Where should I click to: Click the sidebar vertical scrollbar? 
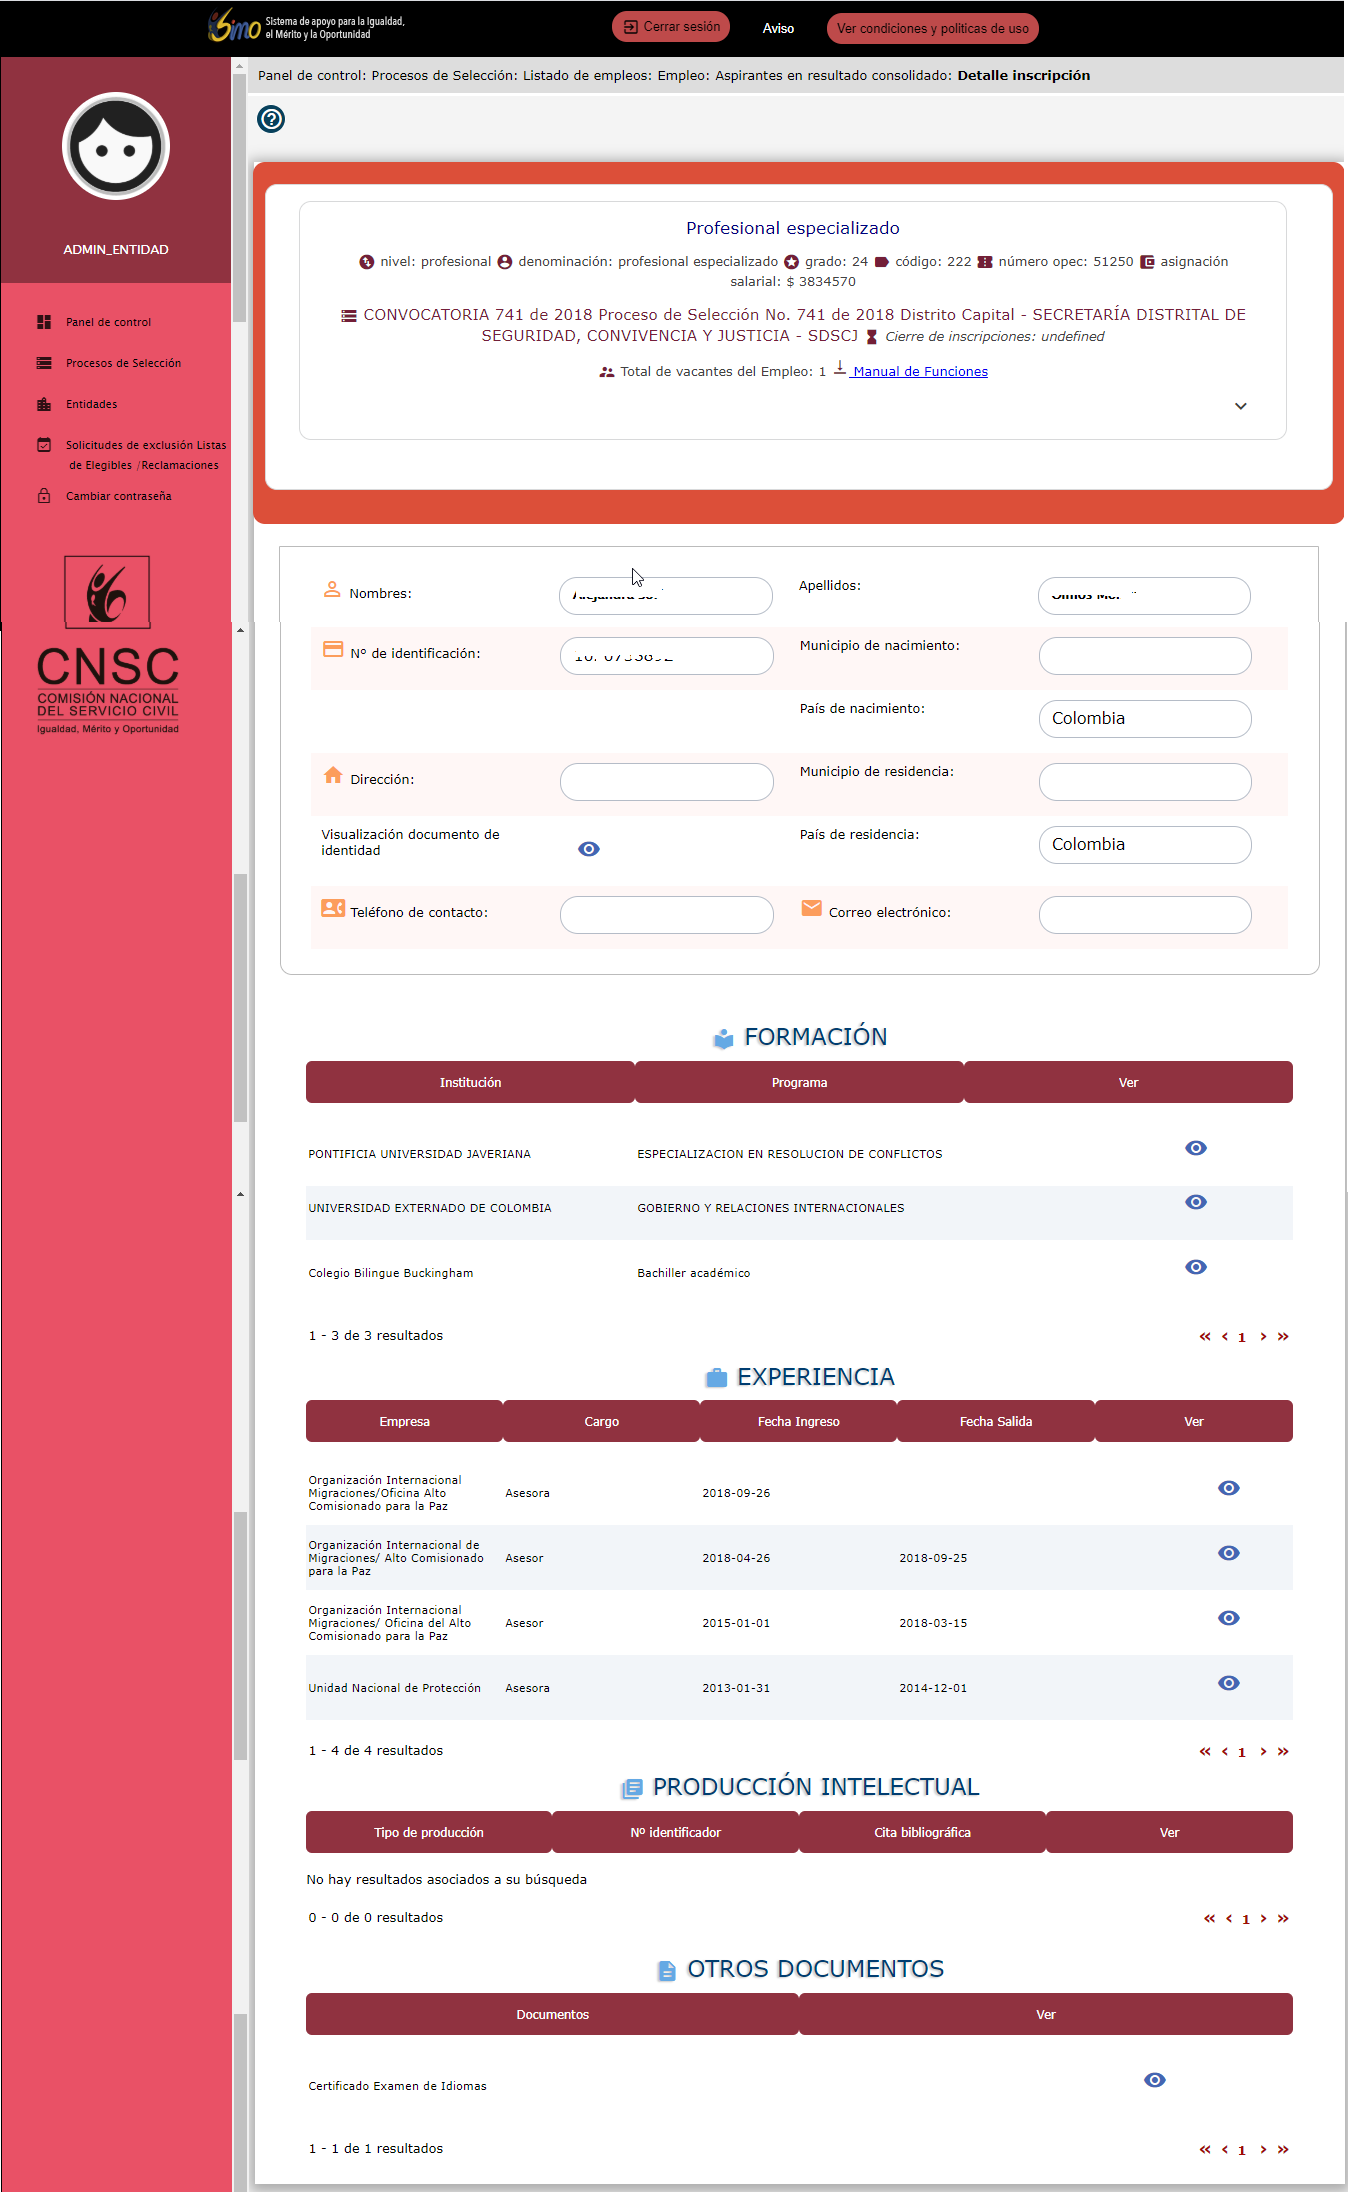coord(239,200)
